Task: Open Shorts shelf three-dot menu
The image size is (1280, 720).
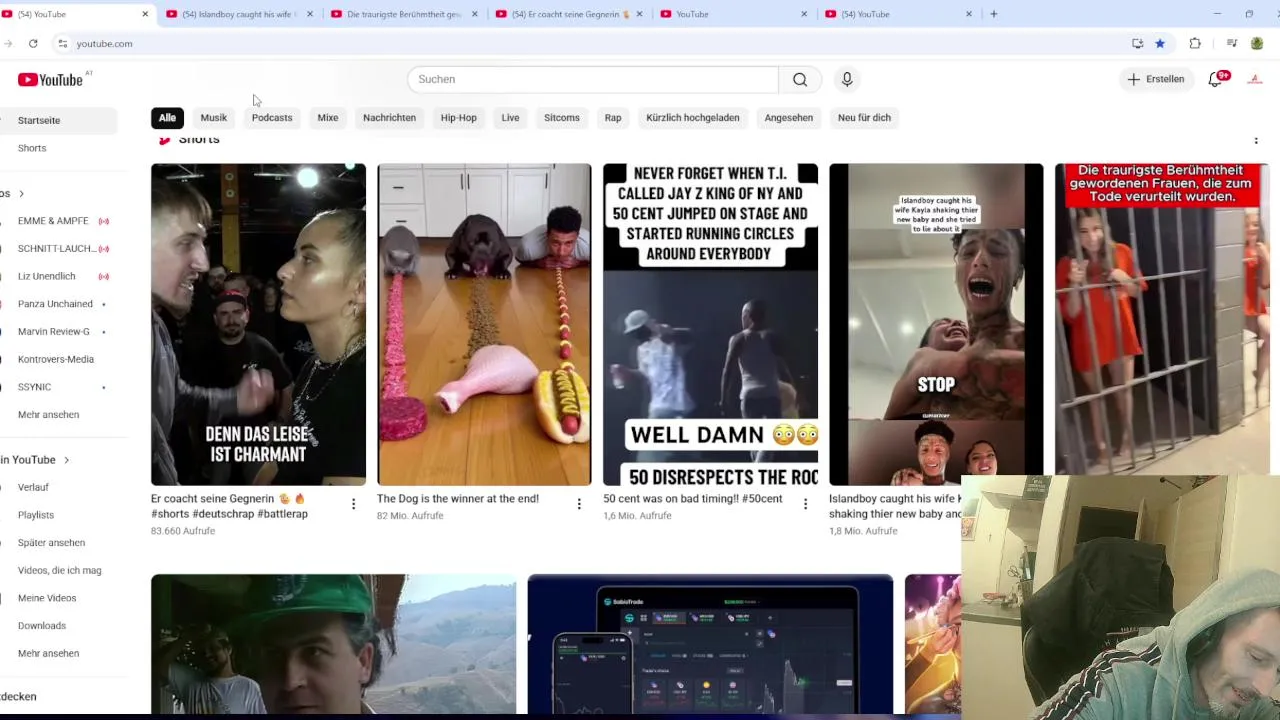Action: pos(1256,140)
